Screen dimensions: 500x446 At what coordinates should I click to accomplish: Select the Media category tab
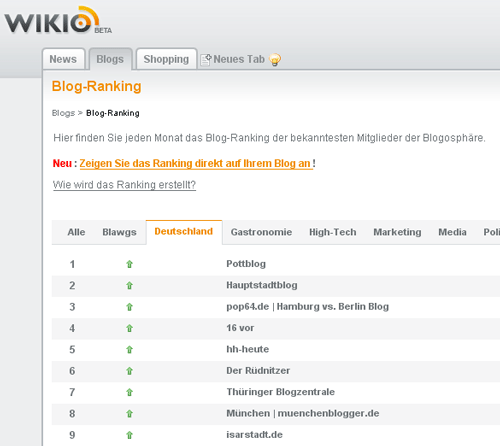coord(452,232)
